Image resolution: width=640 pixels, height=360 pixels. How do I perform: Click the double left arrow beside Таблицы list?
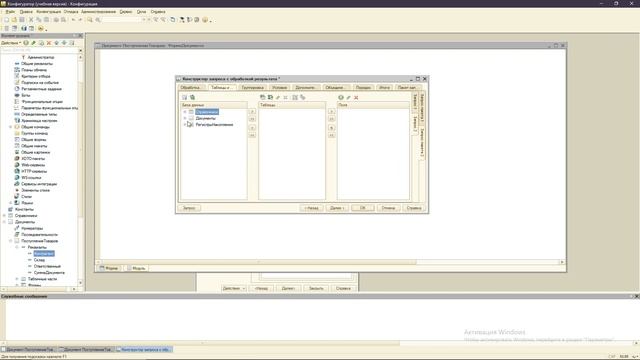pyautogui.click(x=331, y=135)
